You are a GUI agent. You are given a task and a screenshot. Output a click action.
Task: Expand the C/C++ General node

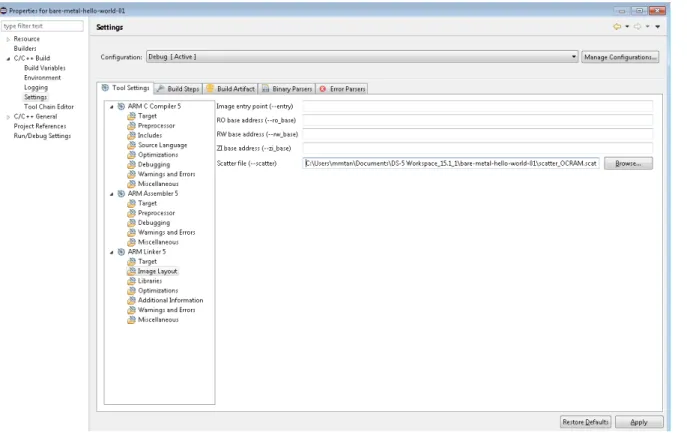pos(8,117)
